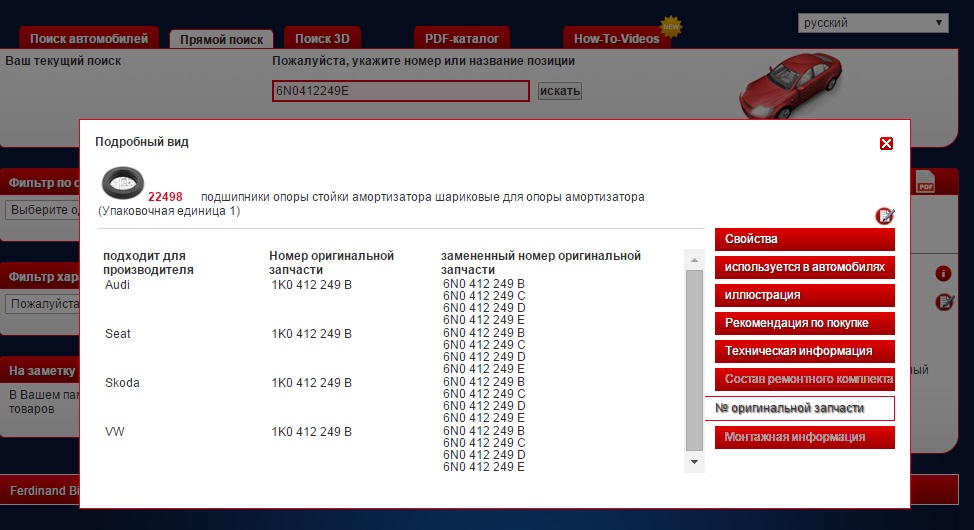Screen dimensions: 974x530
Task: Click the notepad icon below the info icon
Action: tap(944, 303)
